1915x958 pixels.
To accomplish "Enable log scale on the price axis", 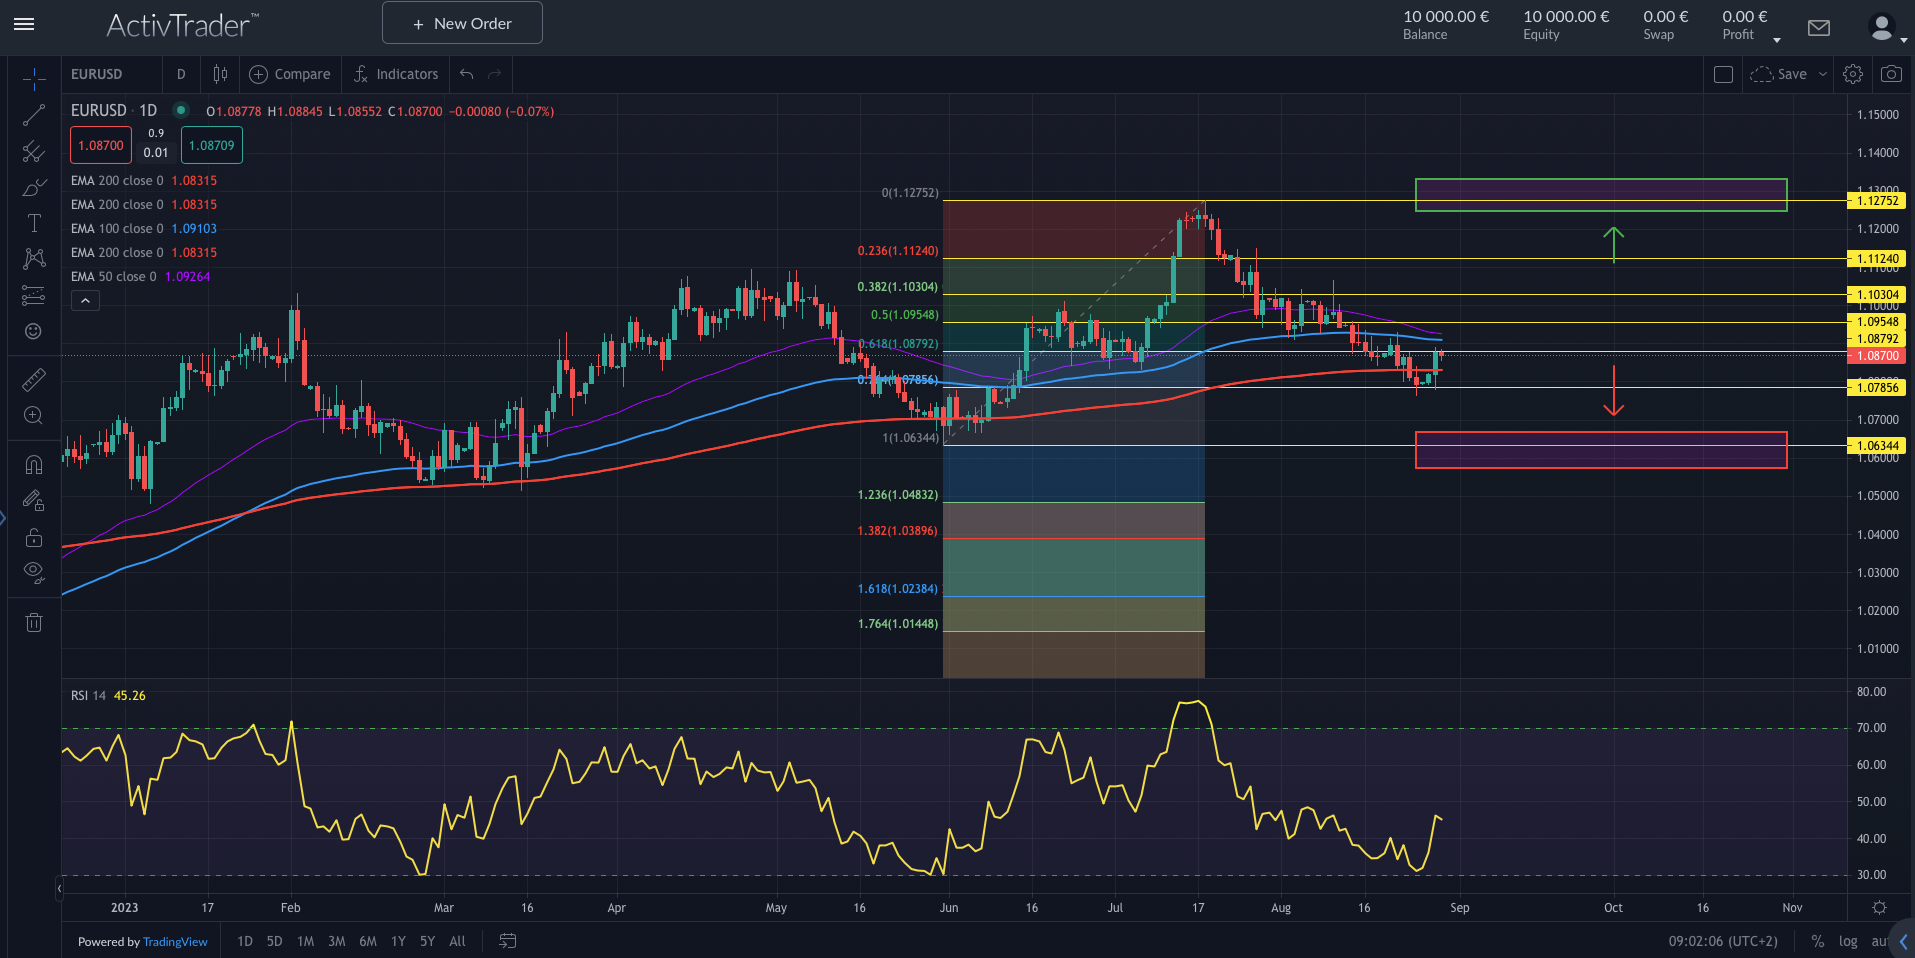I will click(1847, 941).
